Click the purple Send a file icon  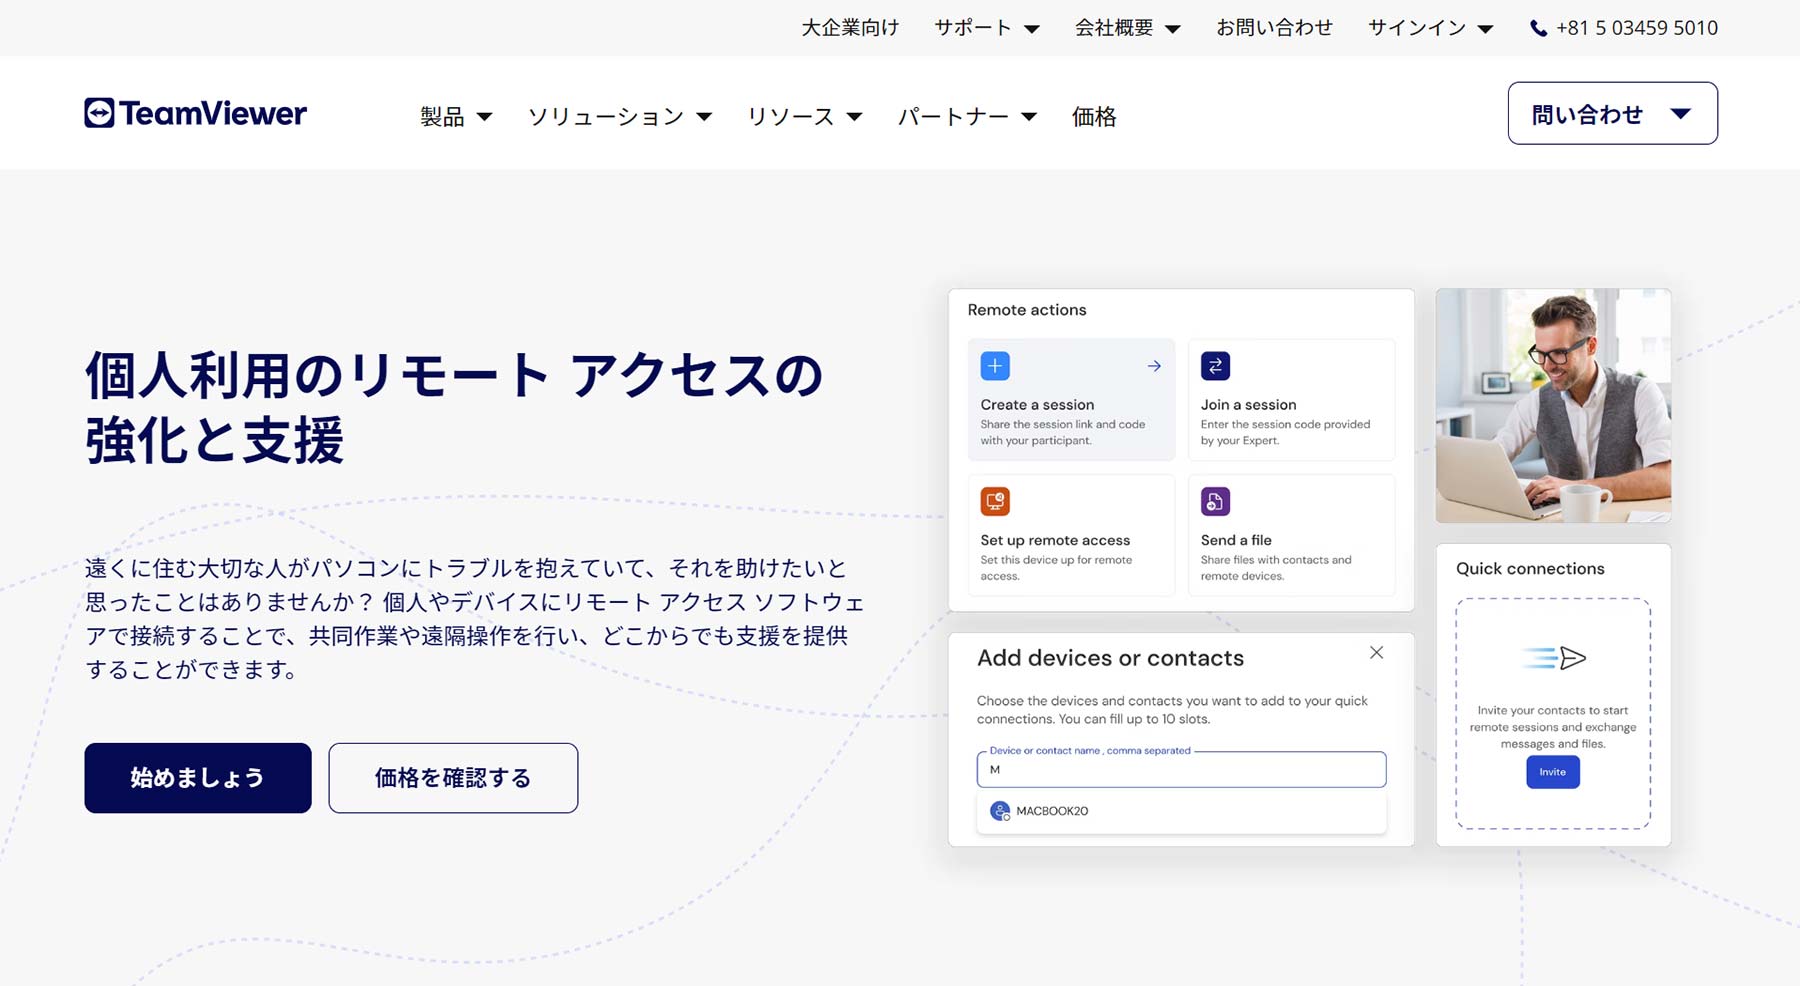coord(1215,501)
